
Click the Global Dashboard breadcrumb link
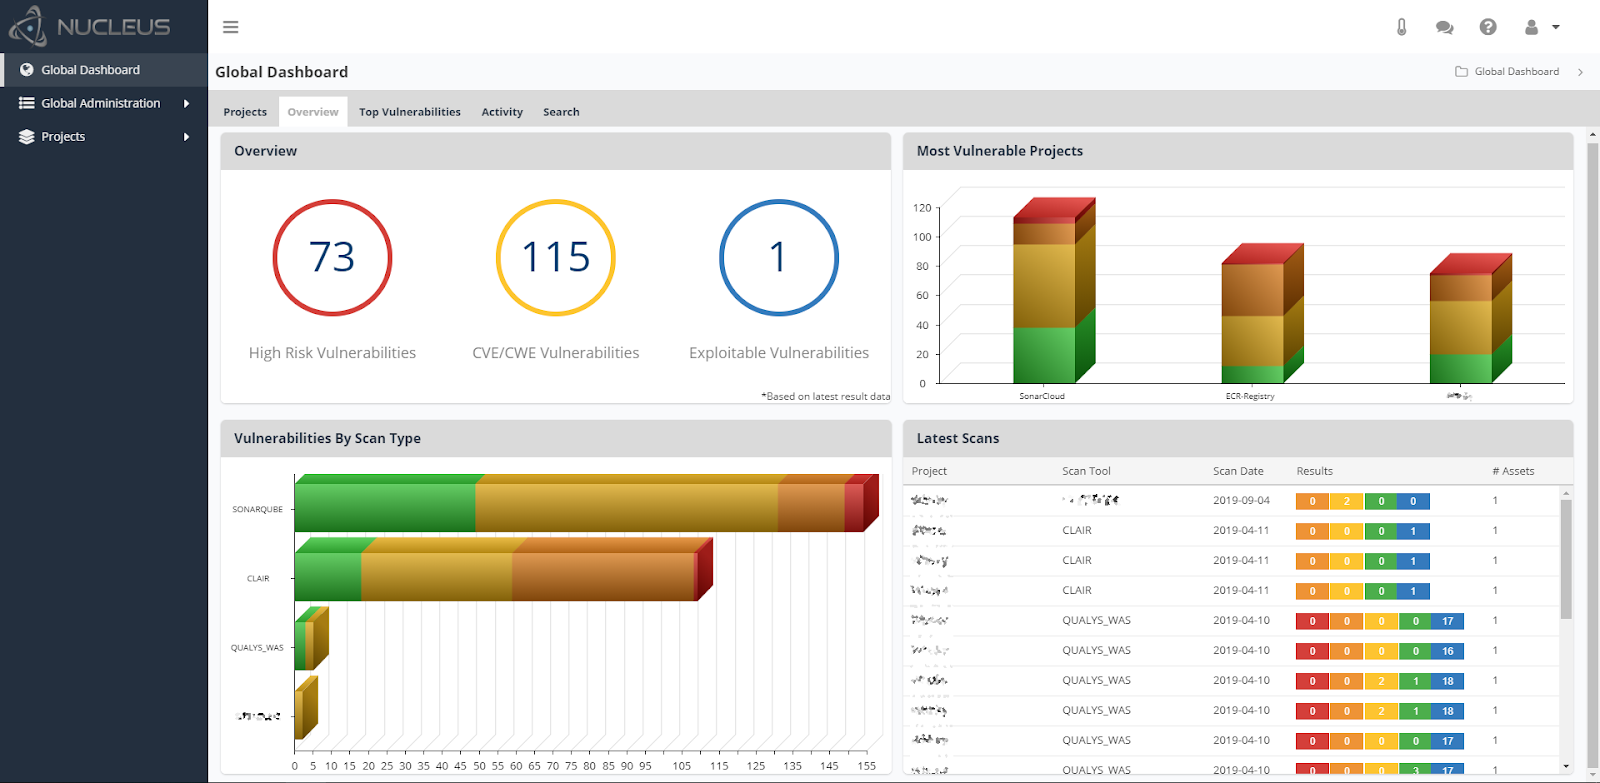click(x=1516, y=72)
